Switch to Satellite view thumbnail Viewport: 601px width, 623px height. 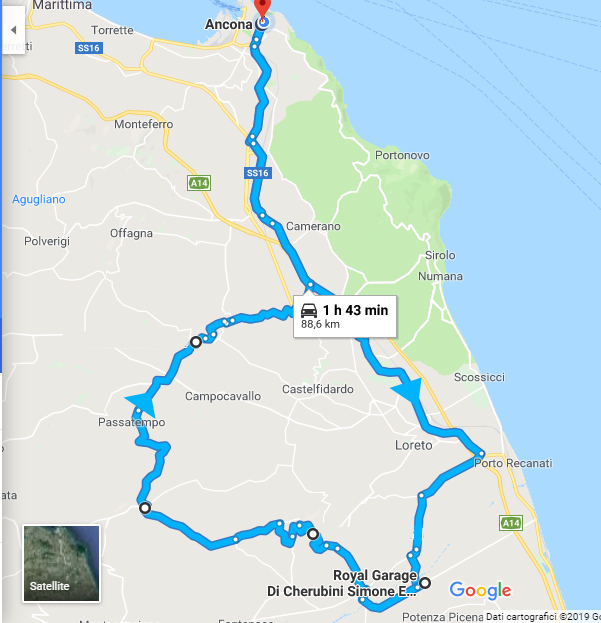coord(61,563)
